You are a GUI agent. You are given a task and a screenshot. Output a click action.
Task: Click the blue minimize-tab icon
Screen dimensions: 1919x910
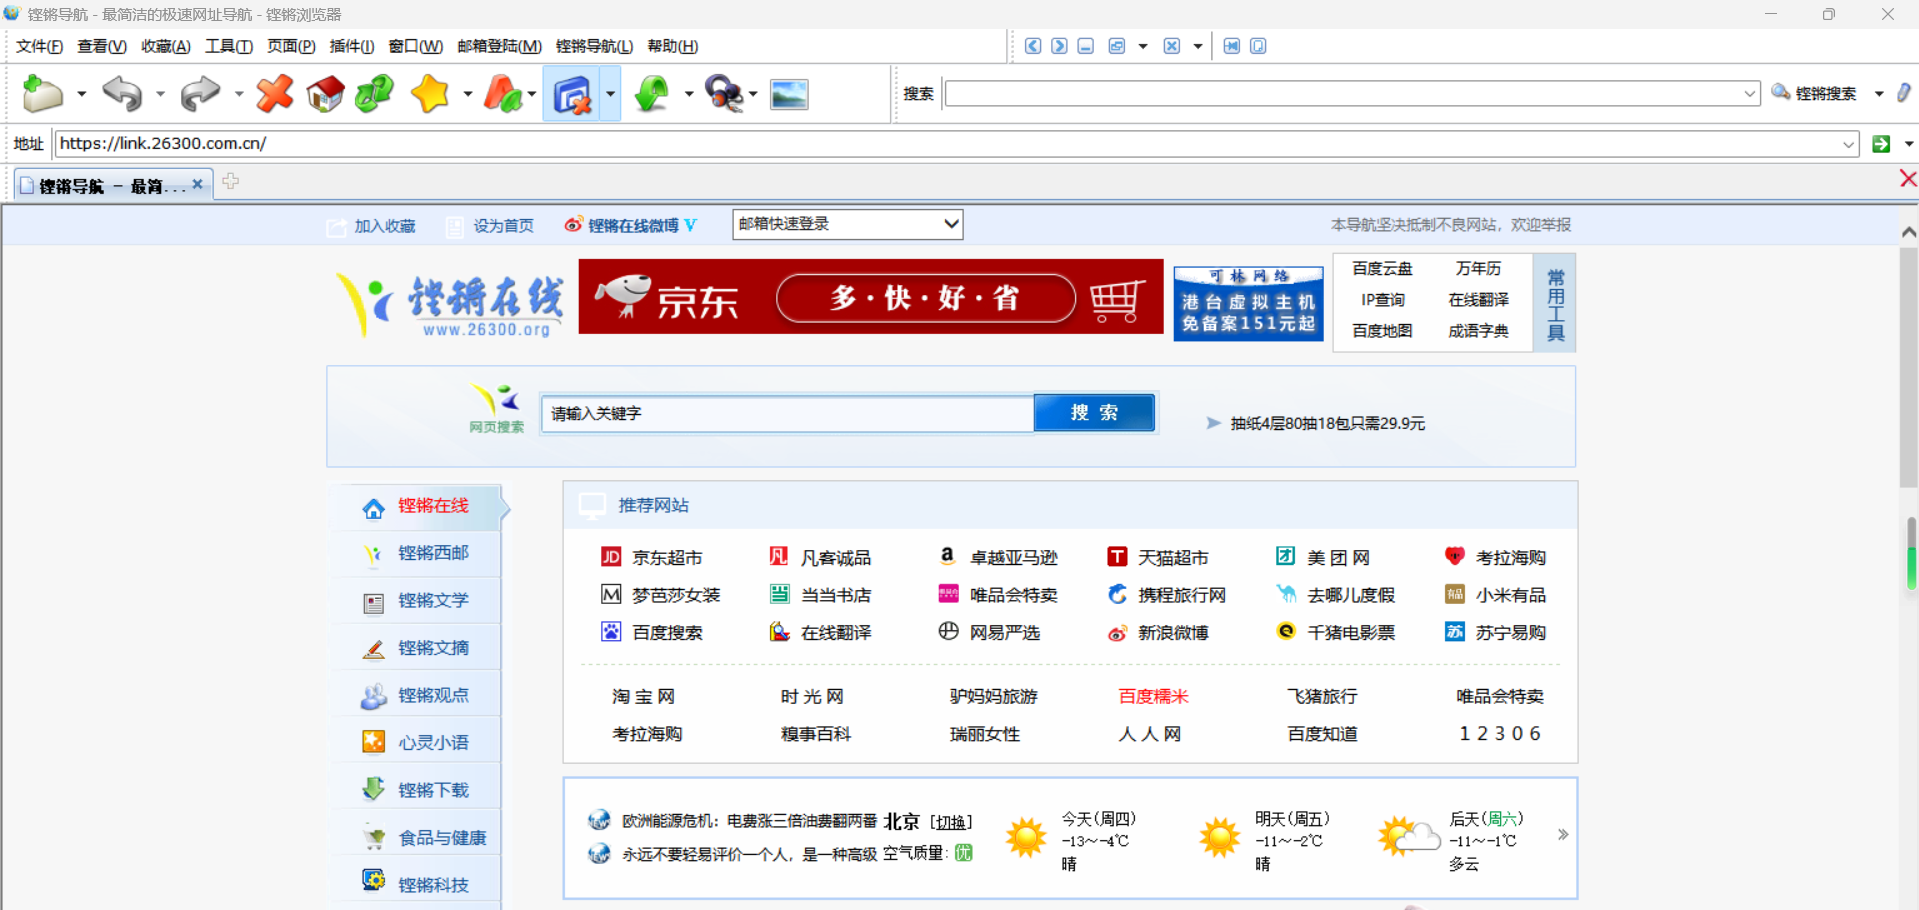(x=1086, y=46)
